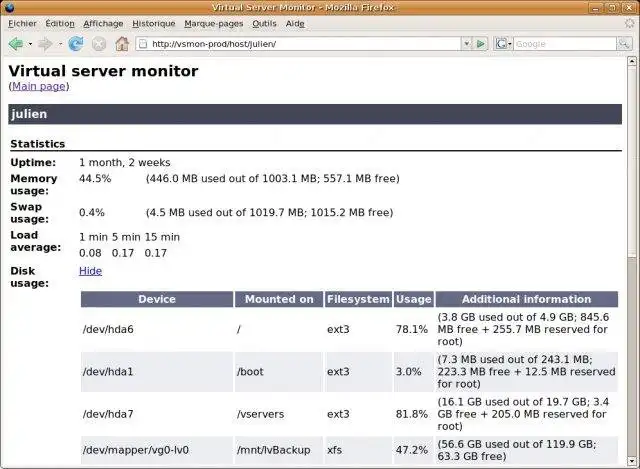Open the Marque-pages menu
The image size is (640, 469).
213,24
